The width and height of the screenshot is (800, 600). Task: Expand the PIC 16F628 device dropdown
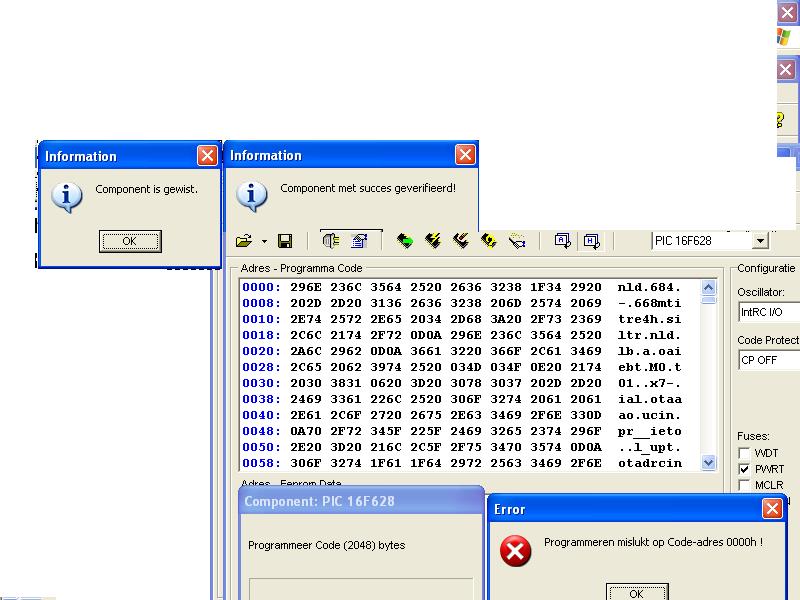(760, 241)
